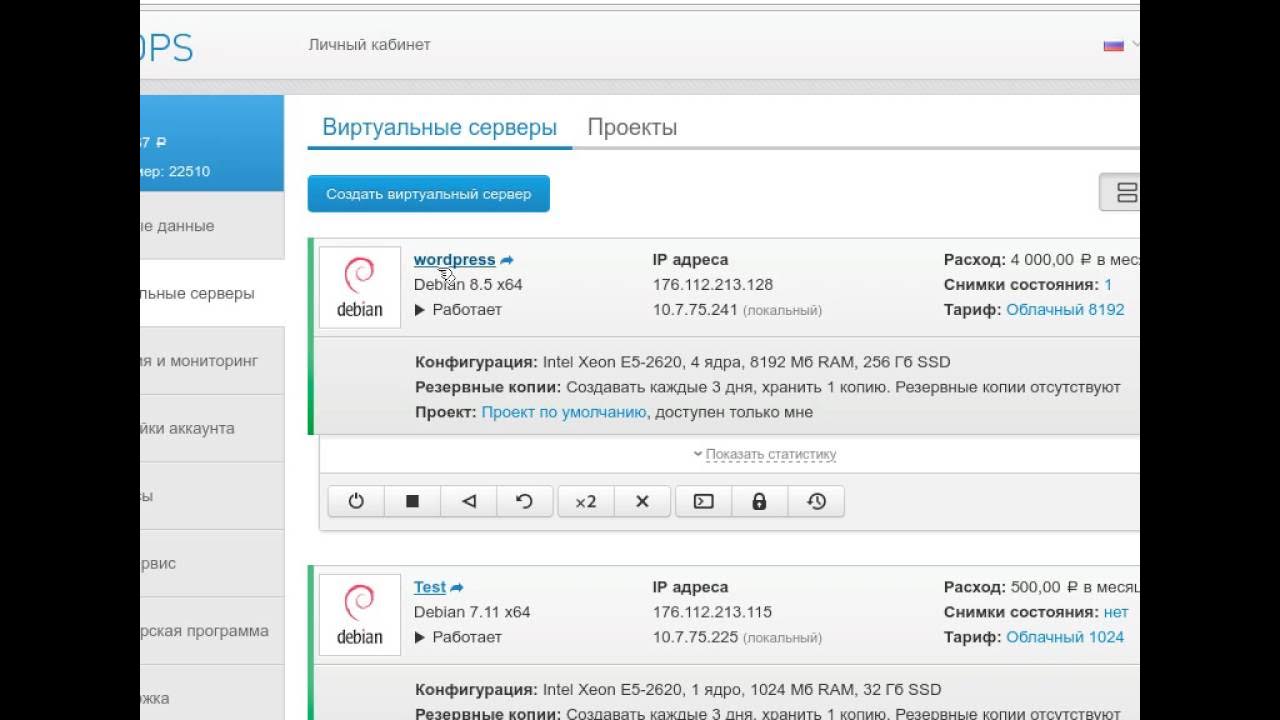Open Проект по умолчанию link
Screen dimensions: 1280x720
coord(564,412)
